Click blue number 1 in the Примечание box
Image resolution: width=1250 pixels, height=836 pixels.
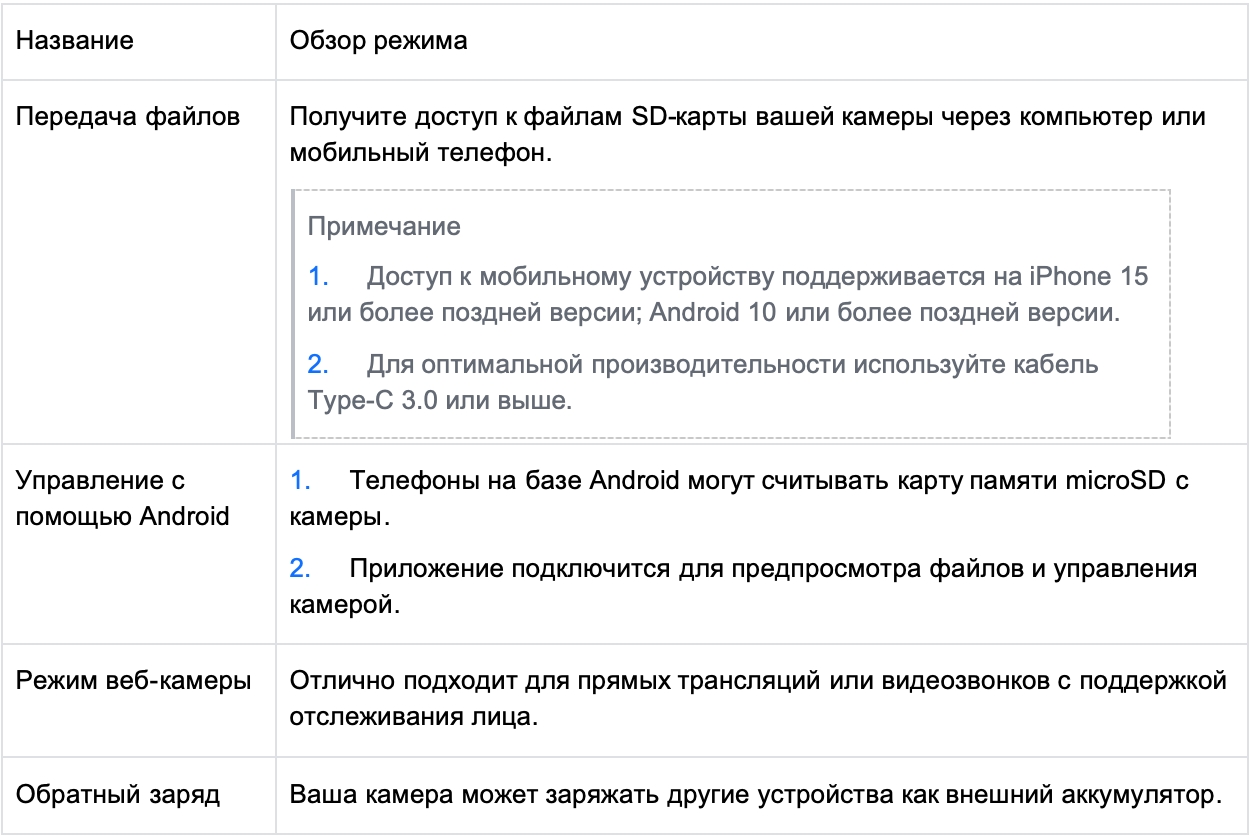pos(317,276)
